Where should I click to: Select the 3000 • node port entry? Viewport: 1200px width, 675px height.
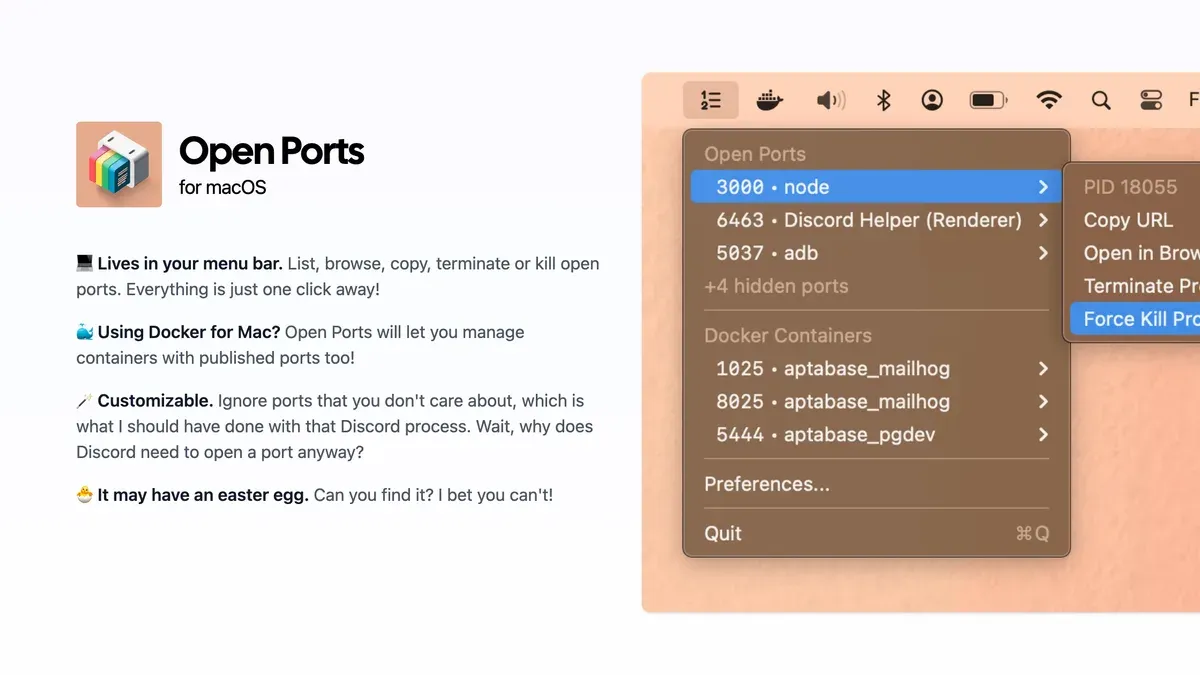click(876, 187)
